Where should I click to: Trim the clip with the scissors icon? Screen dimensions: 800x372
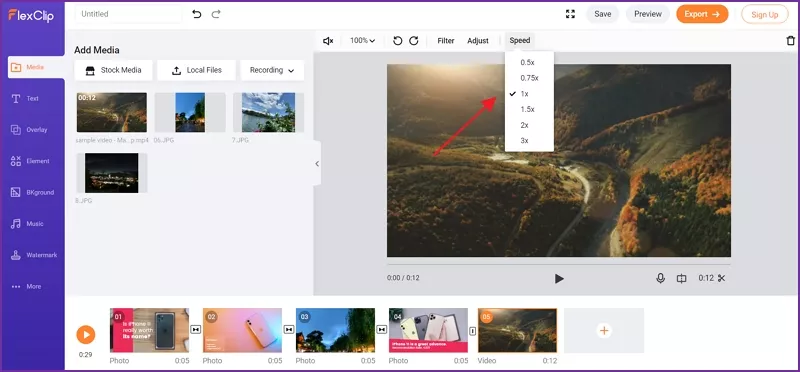coord(721,278)
